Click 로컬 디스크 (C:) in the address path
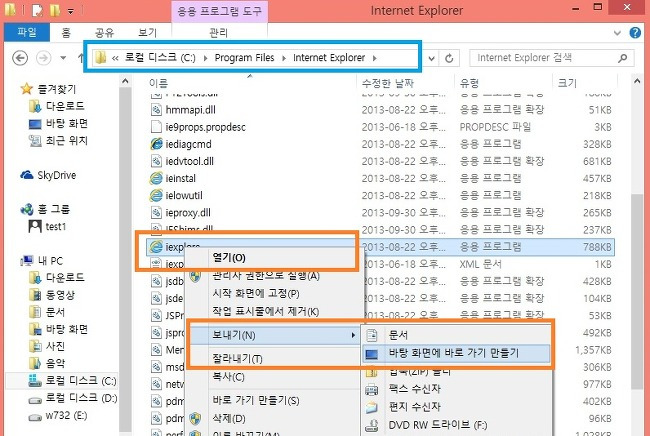This screenshot has width=650, height=436. tap(160, 58)
